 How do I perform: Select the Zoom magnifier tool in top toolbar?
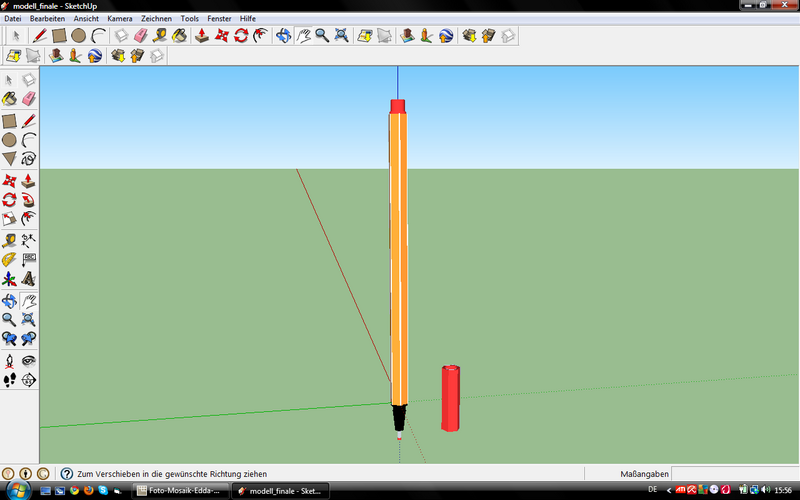(322, 36)
